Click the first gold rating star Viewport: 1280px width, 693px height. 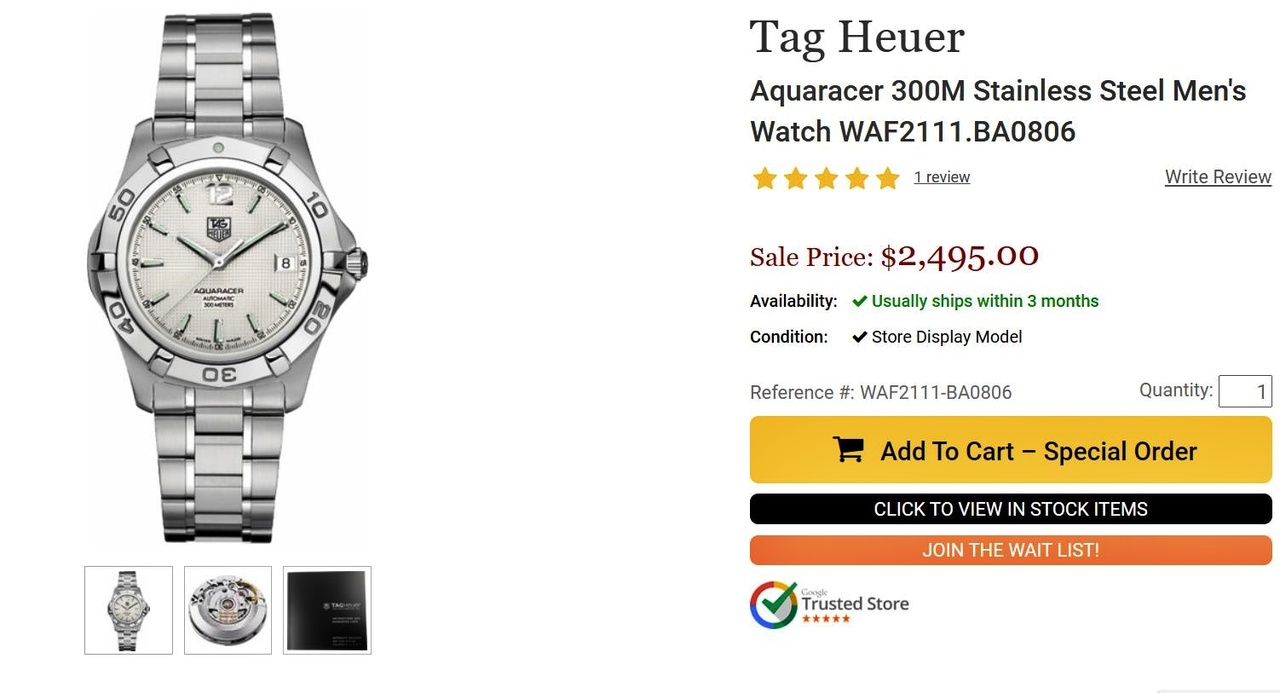764,178
